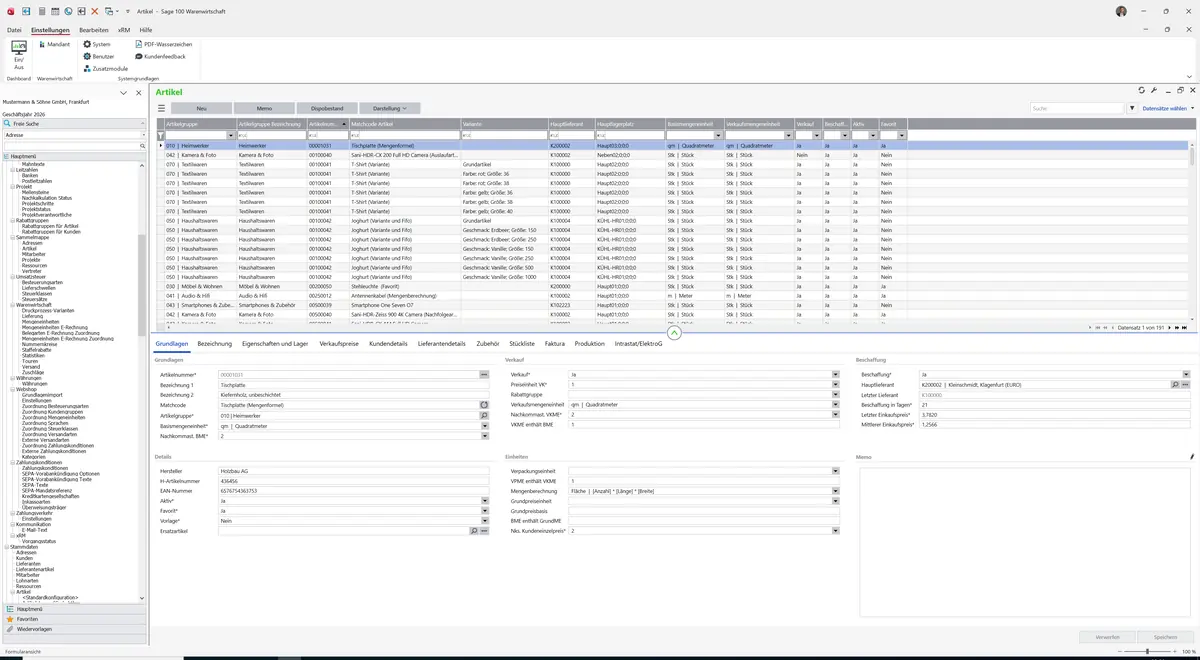Open the Darstellung dropdown button
Viewport: 1200px width, 660px height.
pyautogui.click(x=390, y=108)
